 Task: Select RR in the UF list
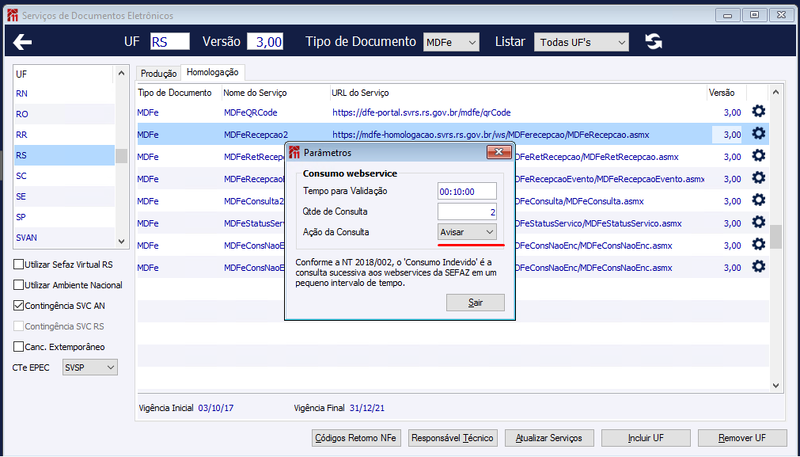click(x=64, y=135)
